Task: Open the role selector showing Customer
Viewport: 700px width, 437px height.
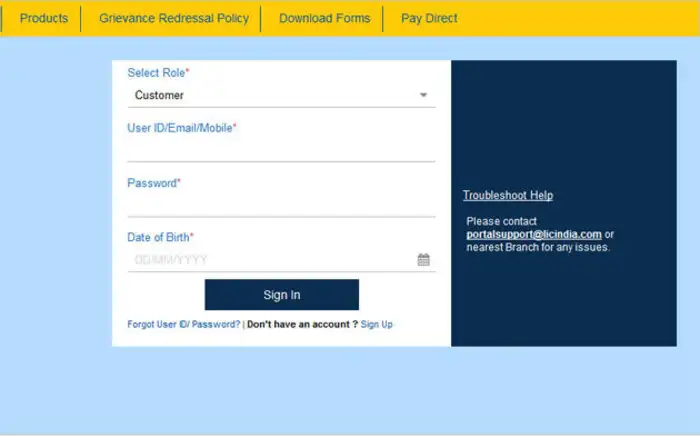Action: pos(270,95)
